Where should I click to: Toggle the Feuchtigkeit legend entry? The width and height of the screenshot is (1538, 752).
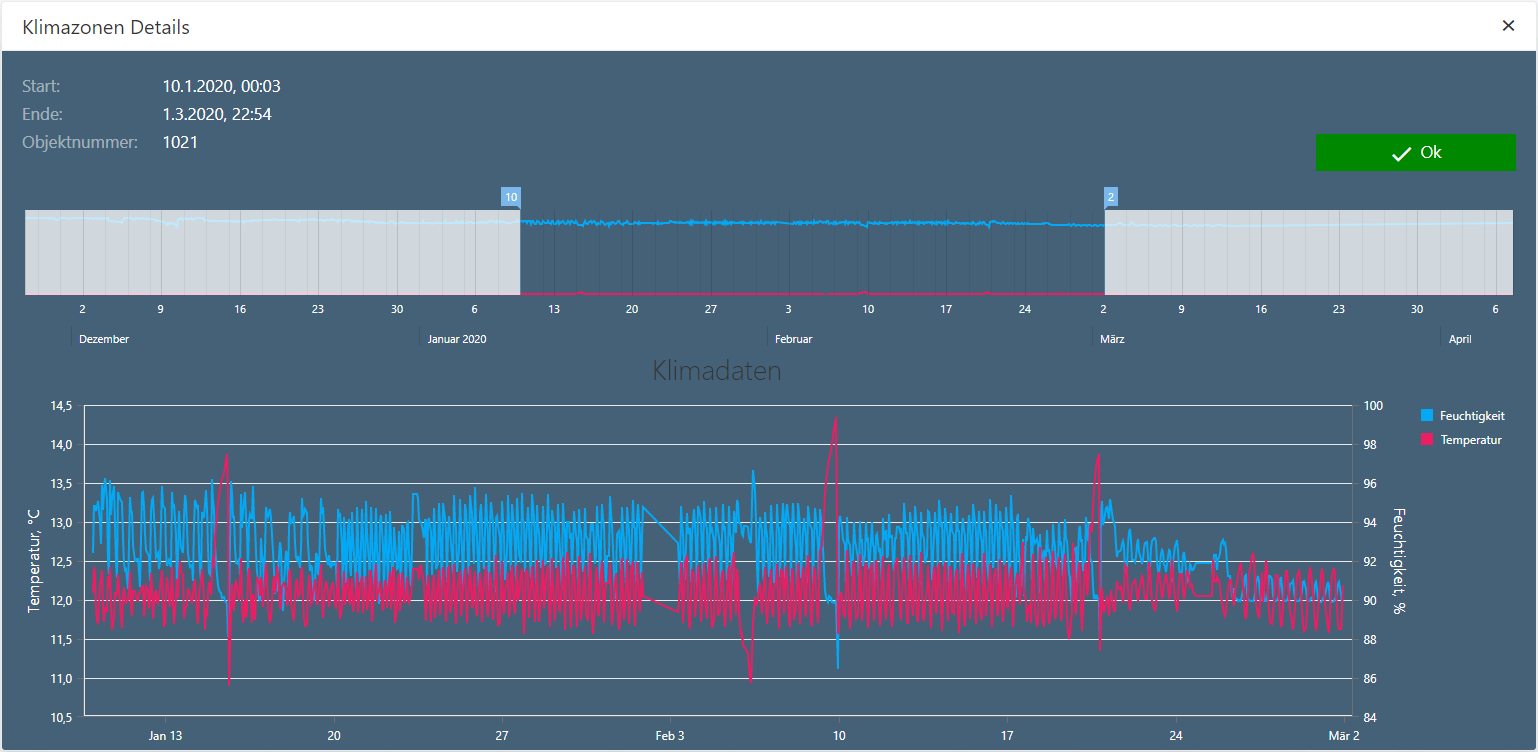[1463, 416]
